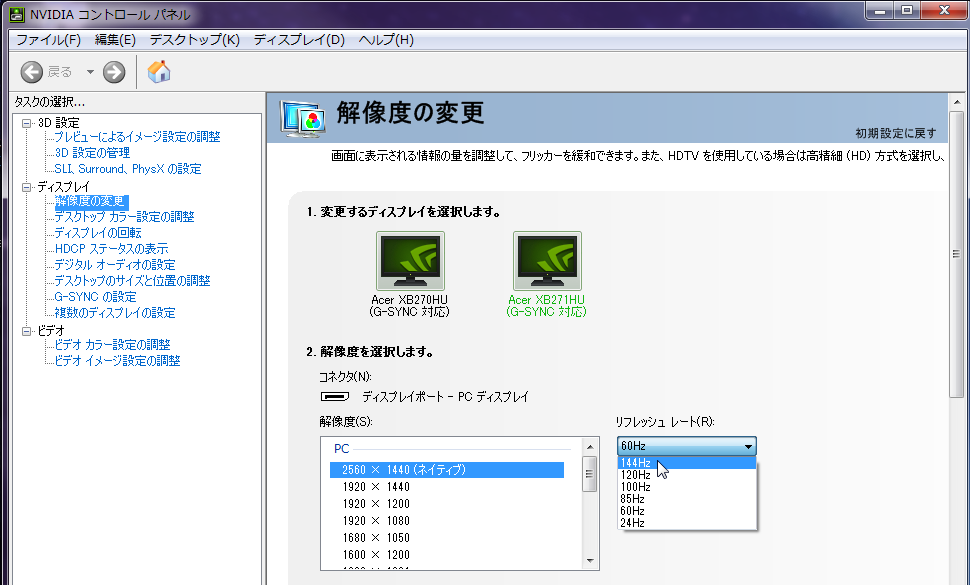Maximize the NVIDIA control panel window
The image size is (970, 585).
coord(906,11)
